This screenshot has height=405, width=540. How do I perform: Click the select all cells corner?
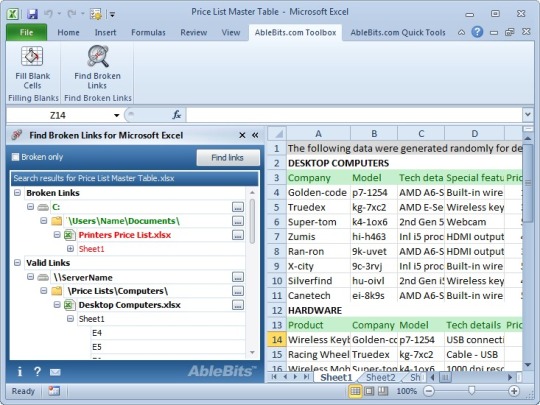coord(277,134)
